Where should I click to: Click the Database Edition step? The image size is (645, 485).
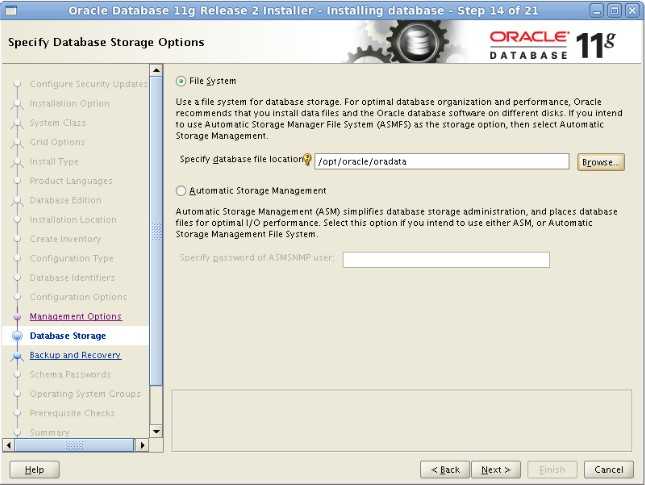point(66,200)
